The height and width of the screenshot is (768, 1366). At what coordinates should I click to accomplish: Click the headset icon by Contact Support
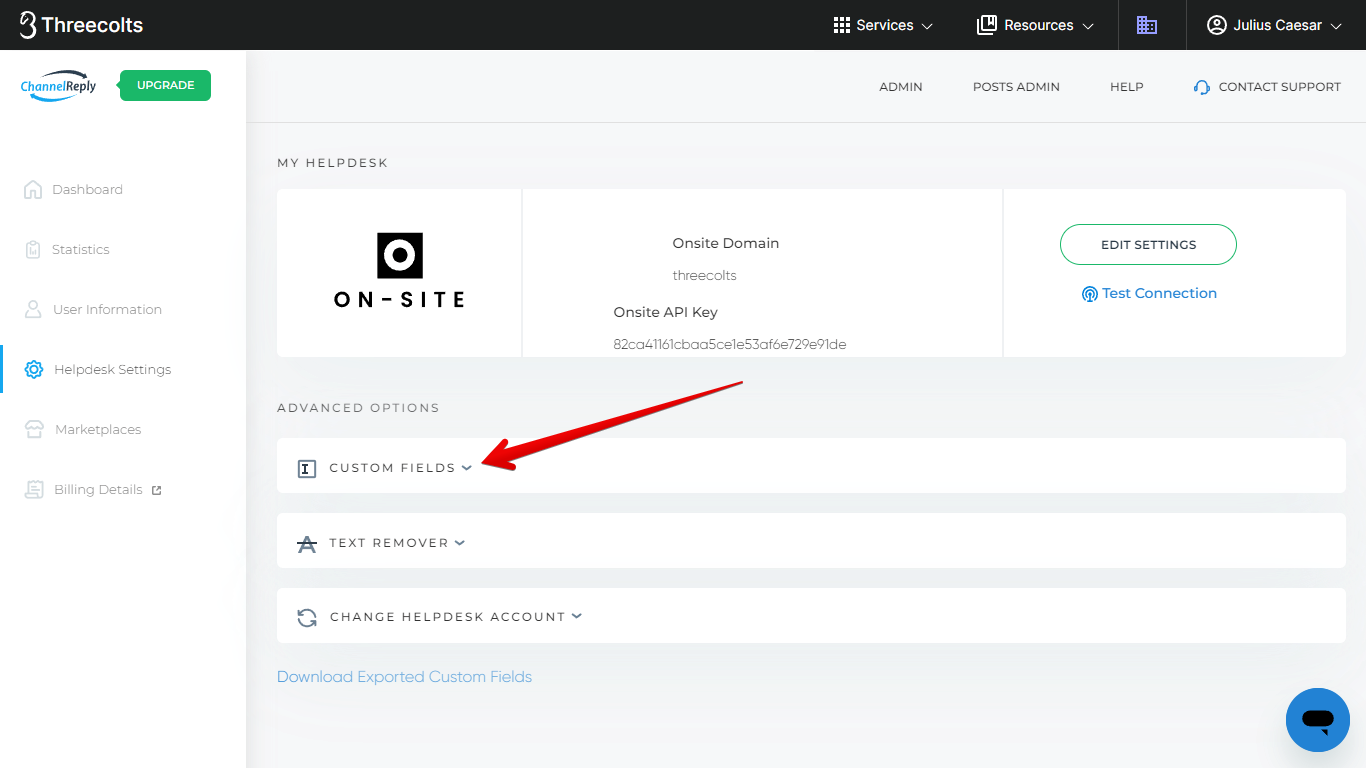click(x=1202, y=87)
